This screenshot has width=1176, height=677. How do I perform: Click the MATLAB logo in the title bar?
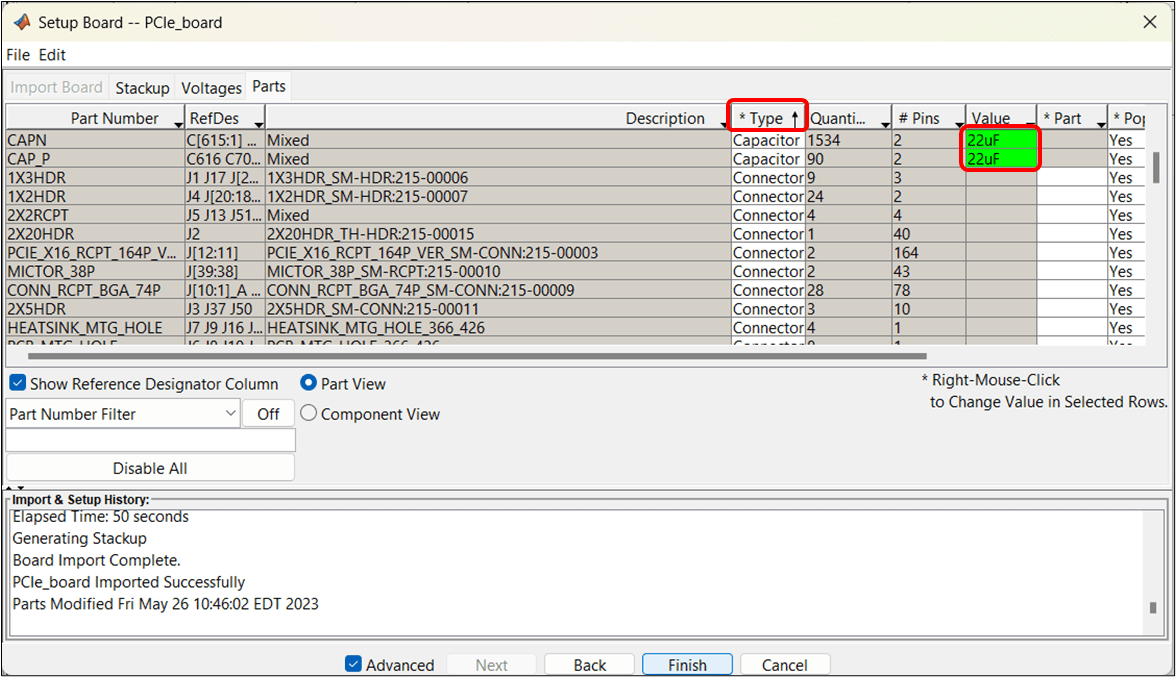(22, 22)
